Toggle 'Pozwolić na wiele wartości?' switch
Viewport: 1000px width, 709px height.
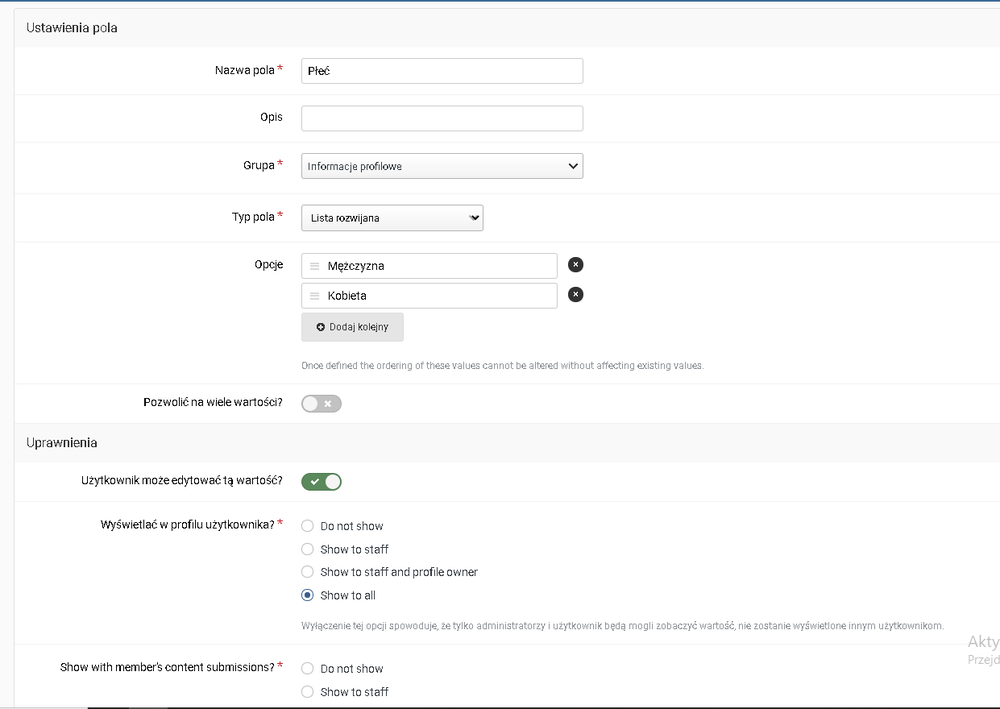pyautogui.click(x=321, y=404)
